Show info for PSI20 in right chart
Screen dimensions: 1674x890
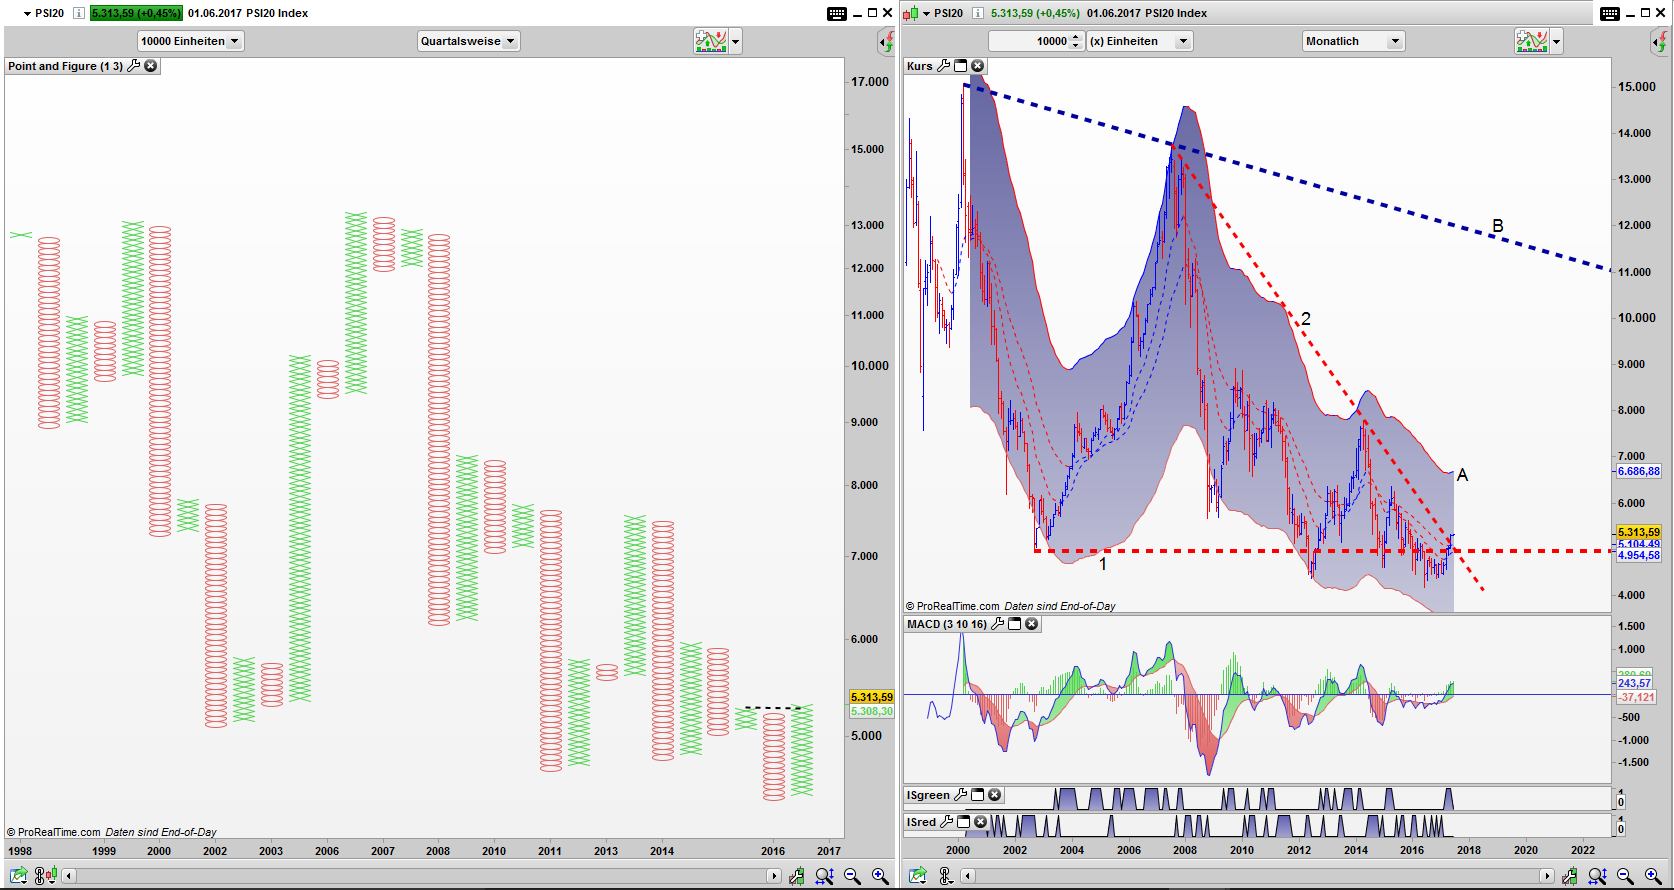977,13
